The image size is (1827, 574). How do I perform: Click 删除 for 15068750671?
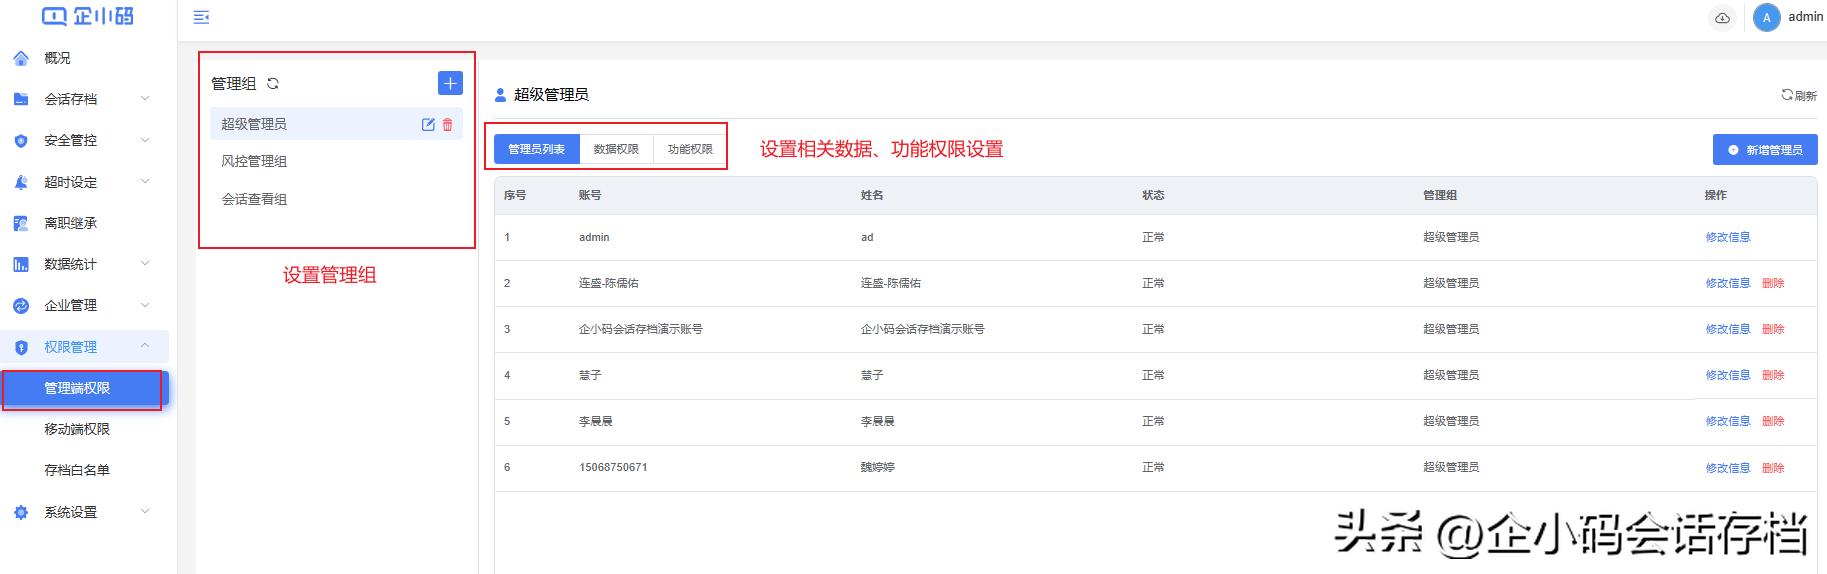1773,468
